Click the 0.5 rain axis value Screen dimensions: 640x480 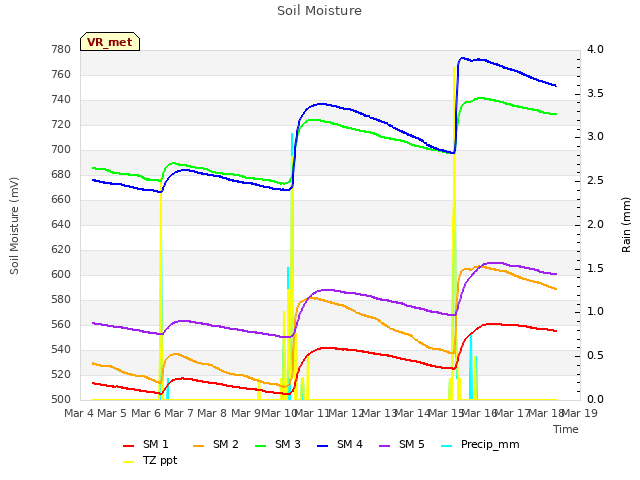tap(595, 356)
